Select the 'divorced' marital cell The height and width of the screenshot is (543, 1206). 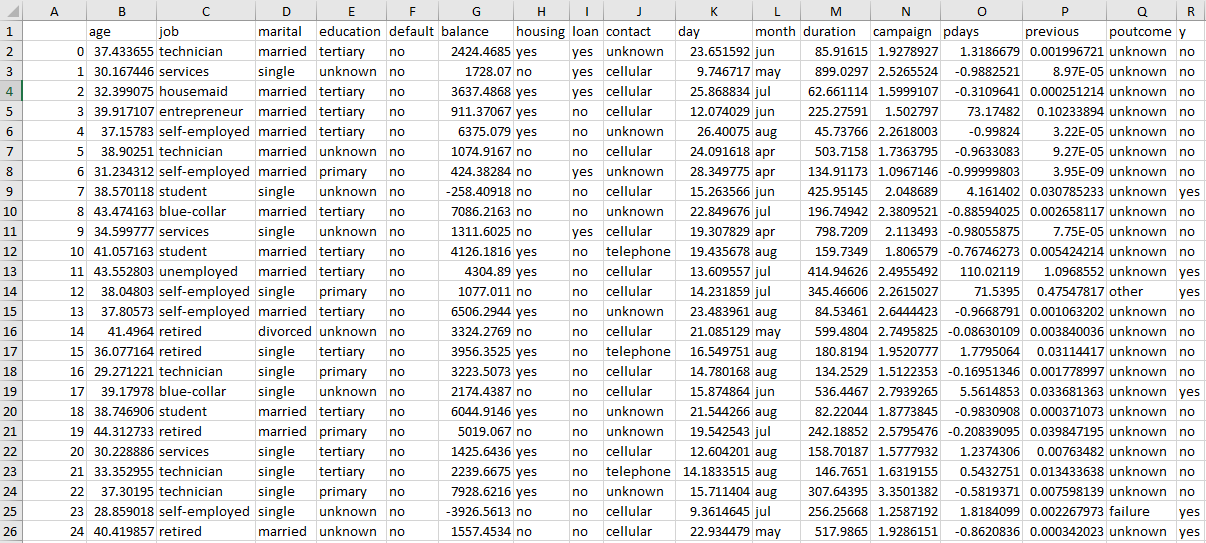(x=285, y=331)
